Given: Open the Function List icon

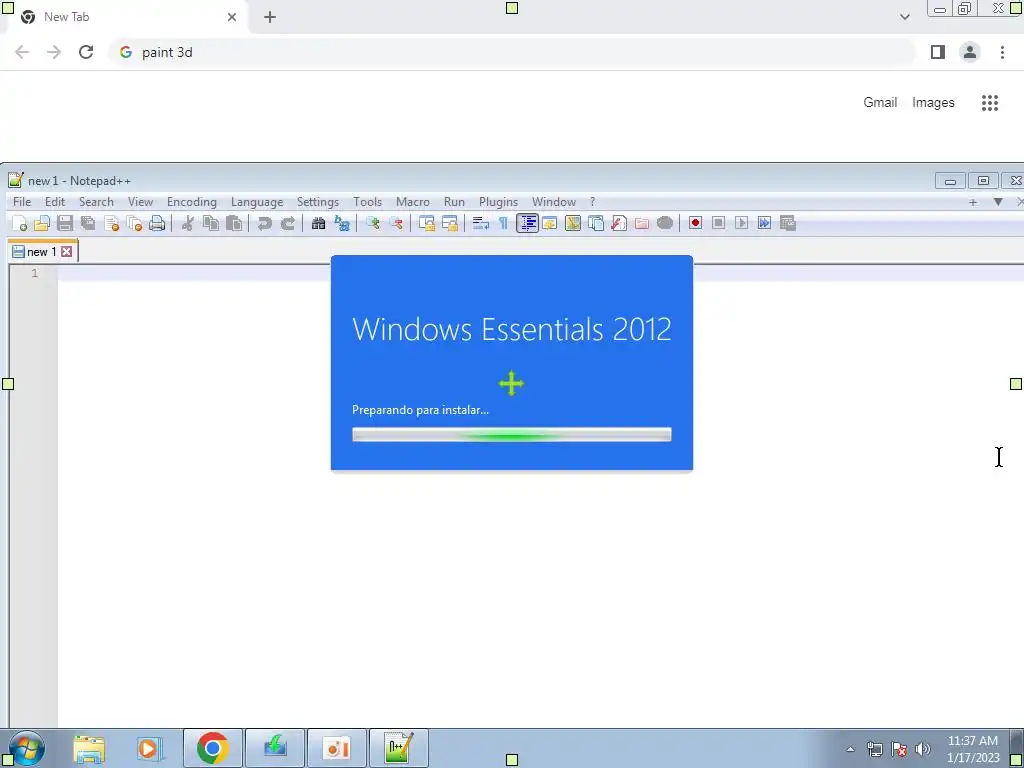Looking at the screenshot, I should 618,223.
